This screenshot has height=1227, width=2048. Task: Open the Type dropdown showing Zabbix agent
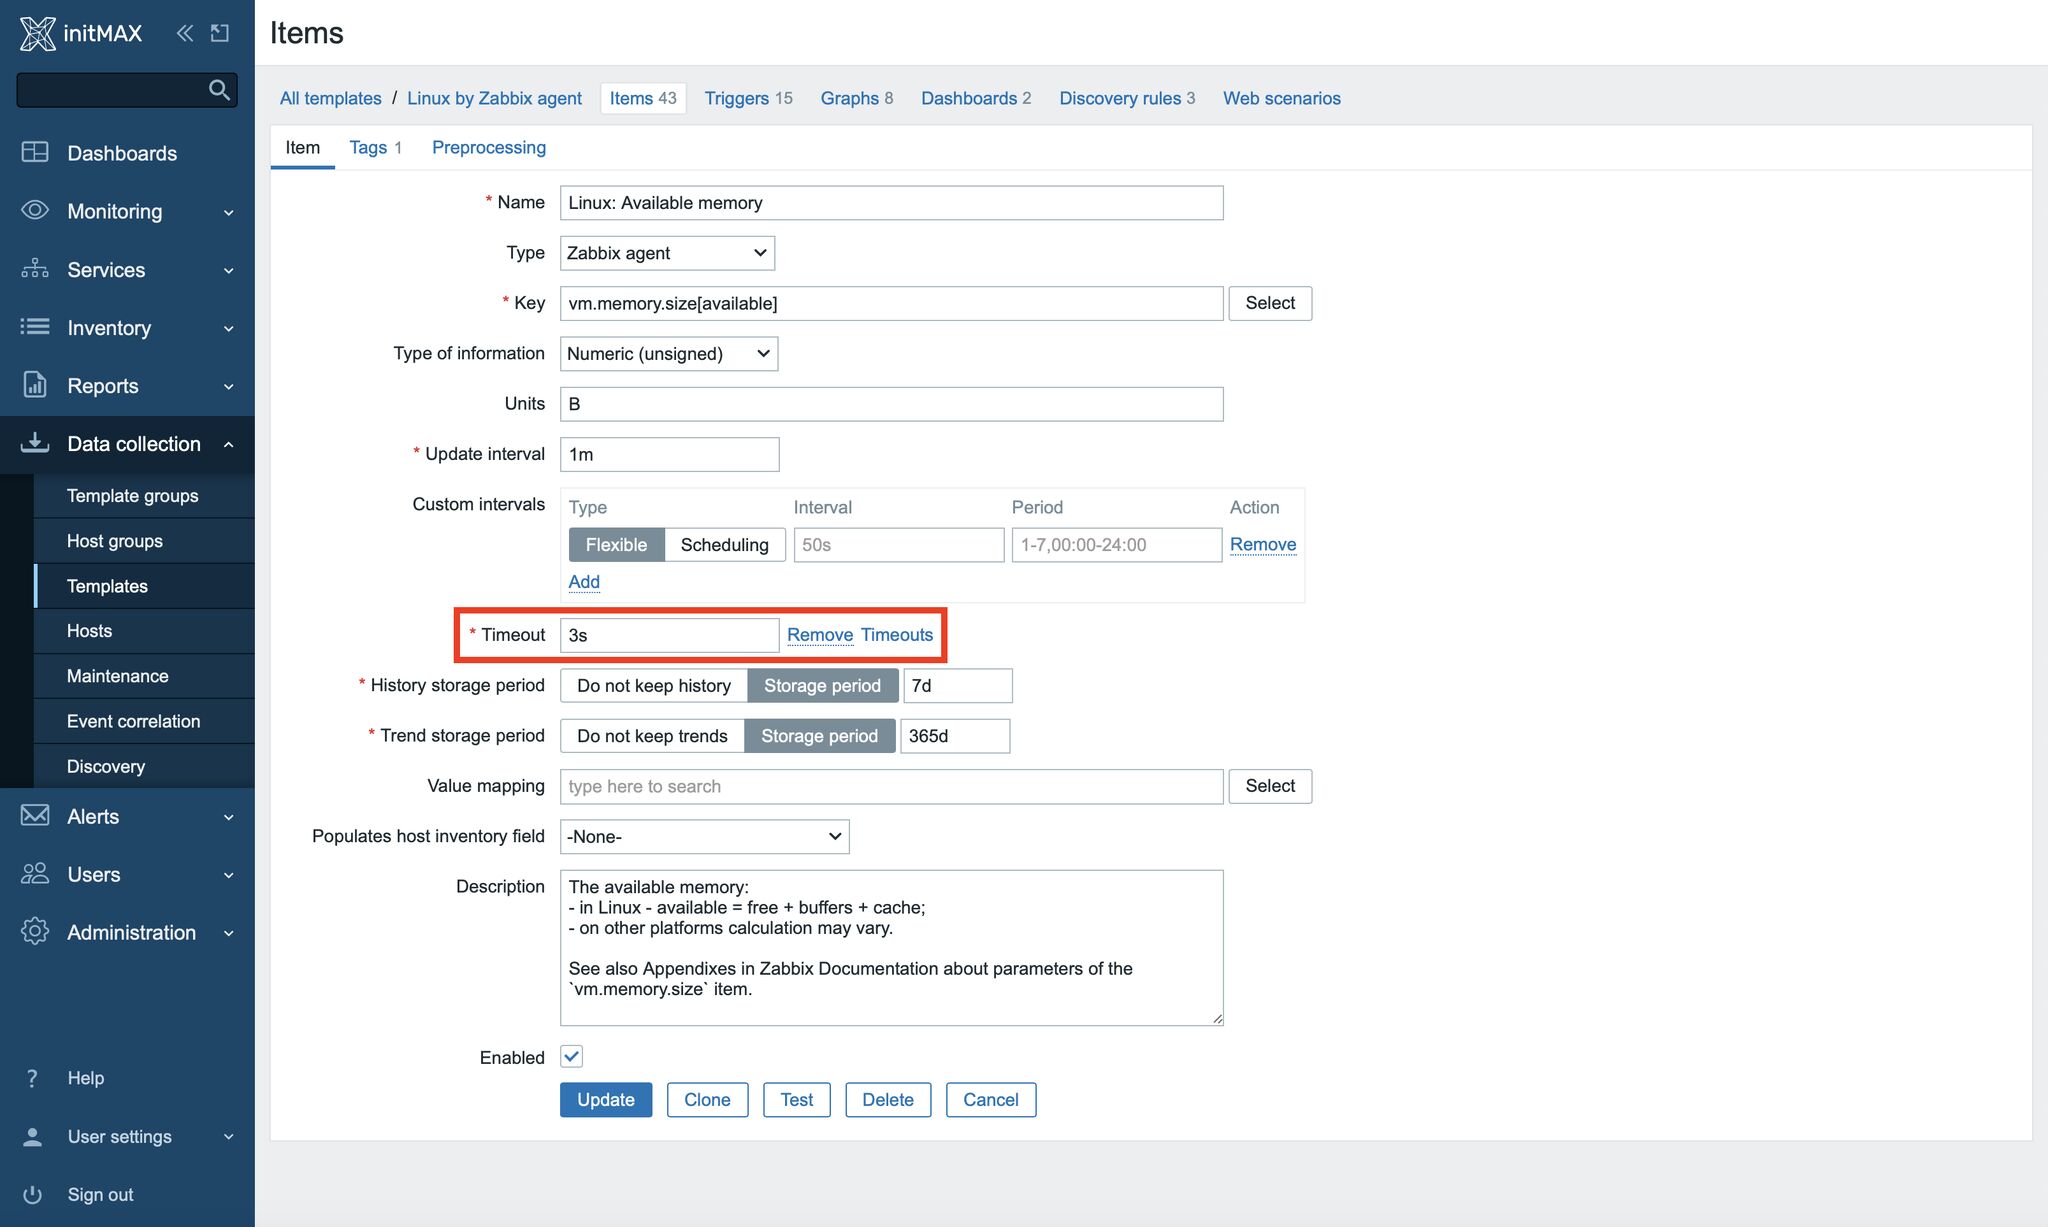(x=667, y=253)
